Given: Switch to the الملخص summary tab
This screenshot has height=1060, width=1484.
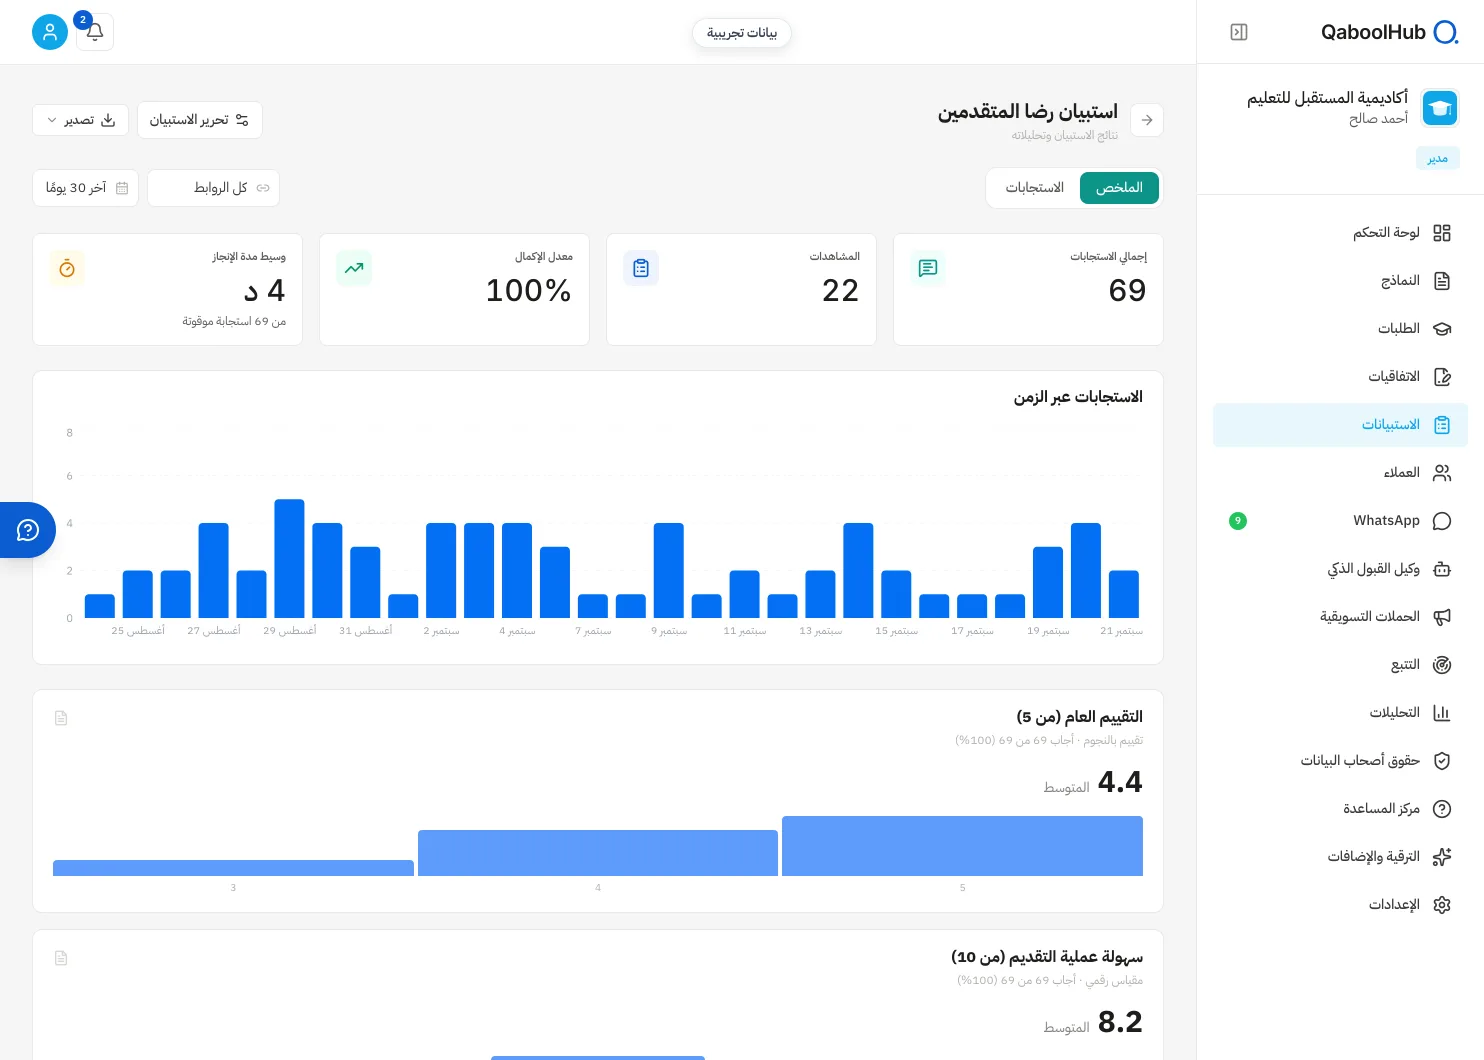Looking at the screenshot, I should click(x=1119, y=188).
